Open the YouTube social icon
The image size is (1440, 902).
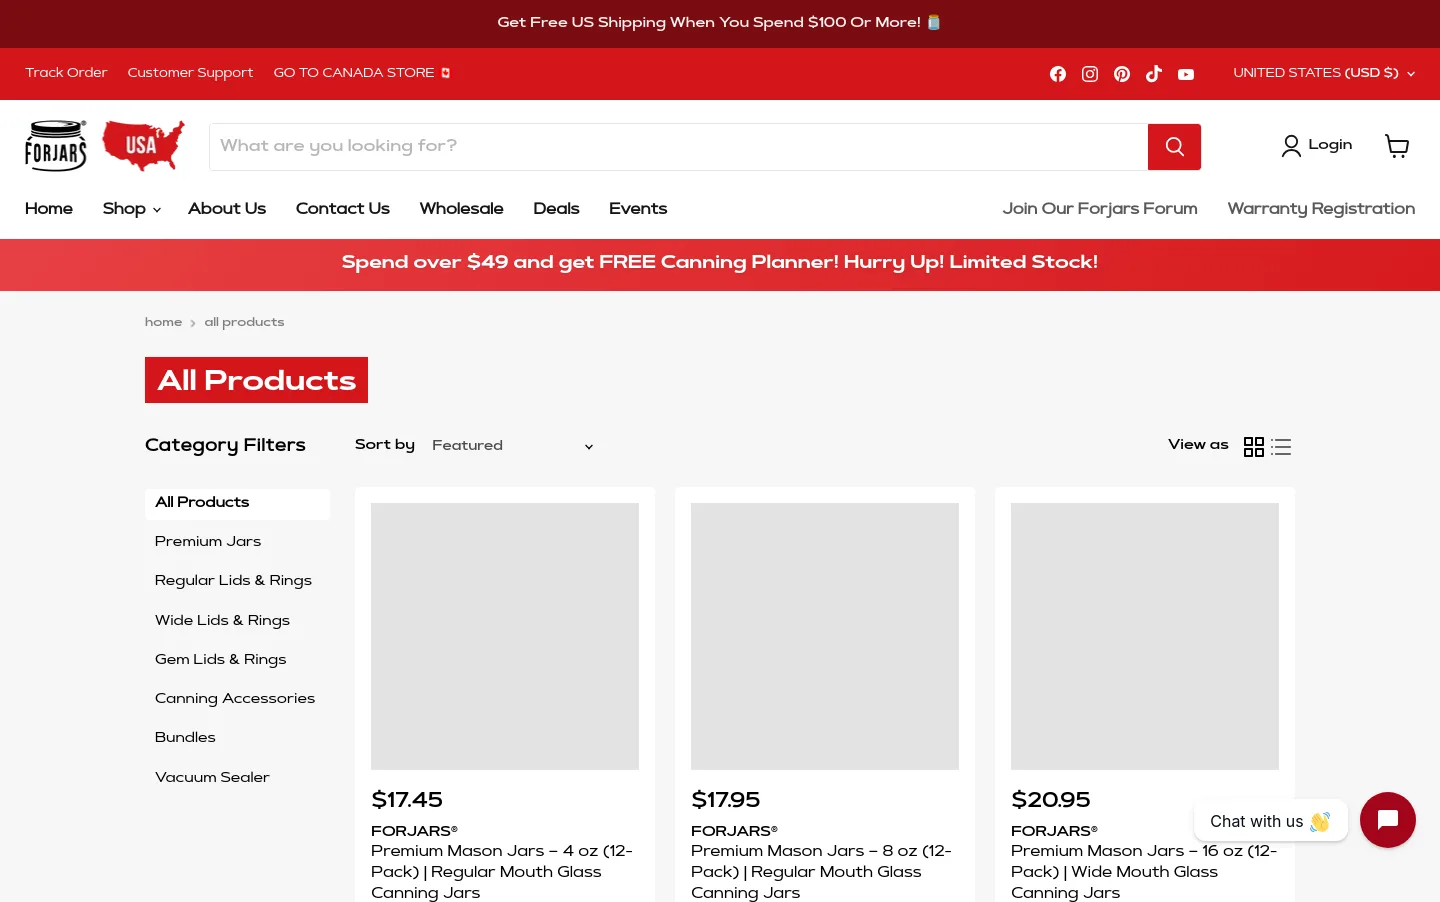(x=1186, y=74)
